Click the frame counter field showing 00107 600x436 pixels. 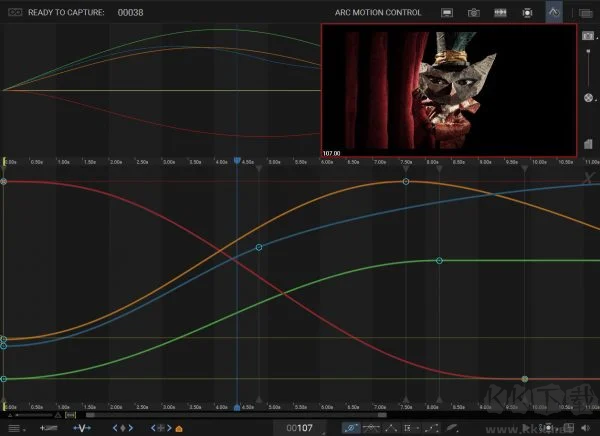point(300,428)
